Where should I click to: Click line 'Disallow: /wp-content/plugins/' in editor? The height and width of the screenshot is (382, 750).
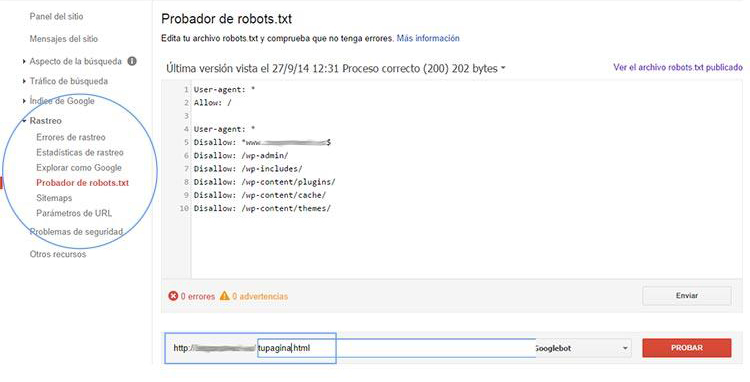[x=265, y=182]
